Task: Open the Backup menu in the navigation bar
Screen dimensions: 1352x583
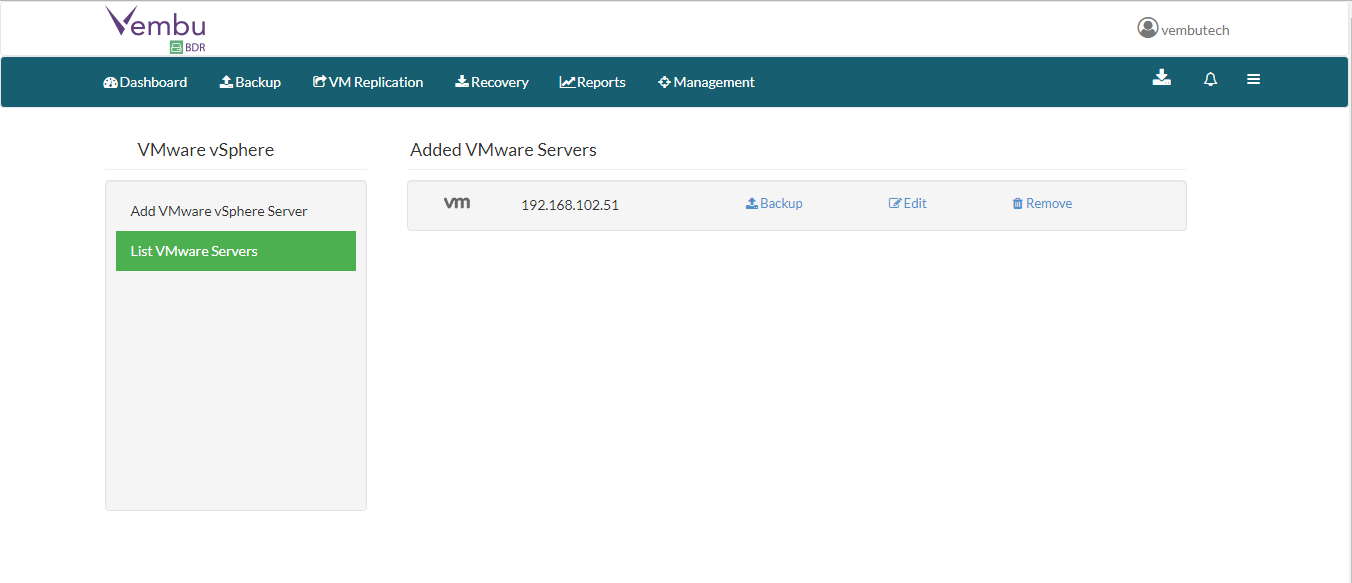Action: click(x=250, y=82)
